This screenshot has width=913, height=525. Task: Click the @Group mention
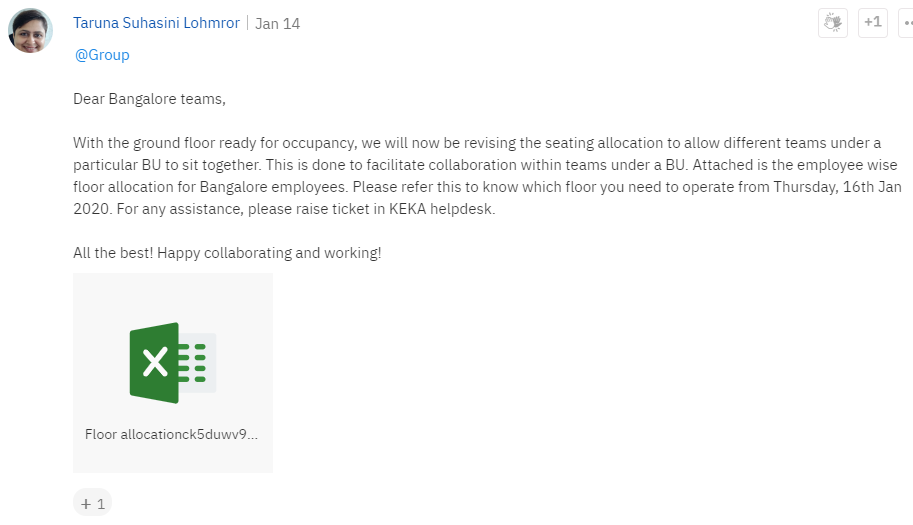[102, 55]
